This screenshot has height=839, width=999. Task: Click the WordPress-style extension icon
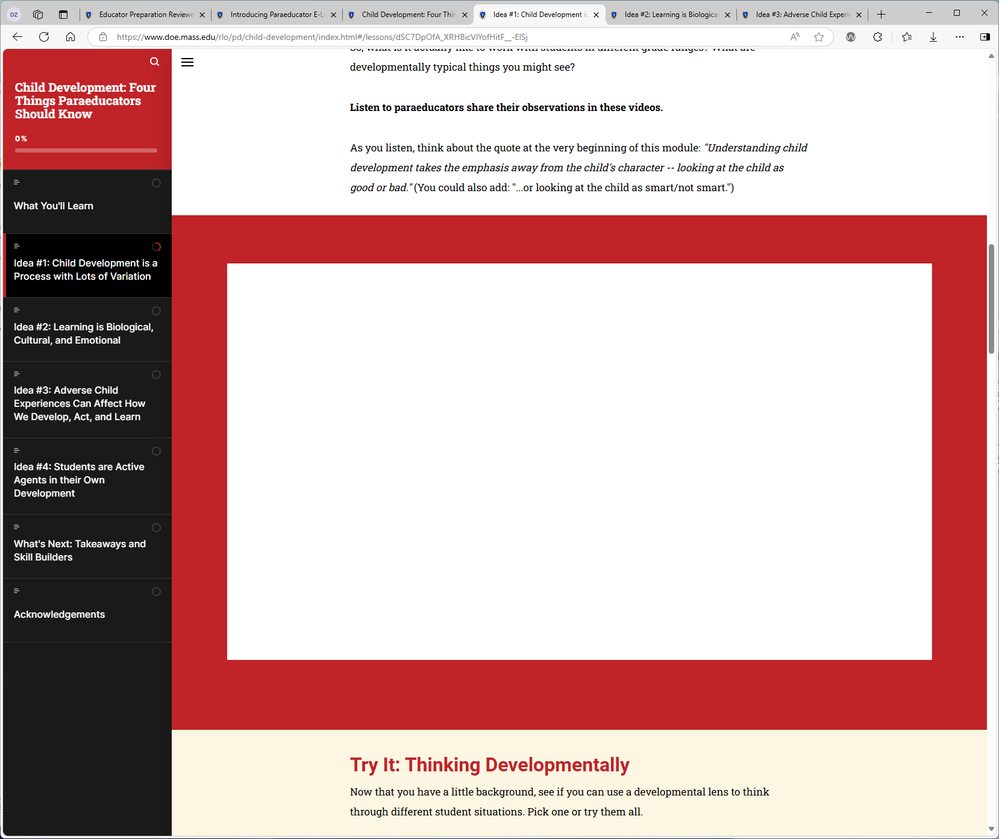(851, 37)
